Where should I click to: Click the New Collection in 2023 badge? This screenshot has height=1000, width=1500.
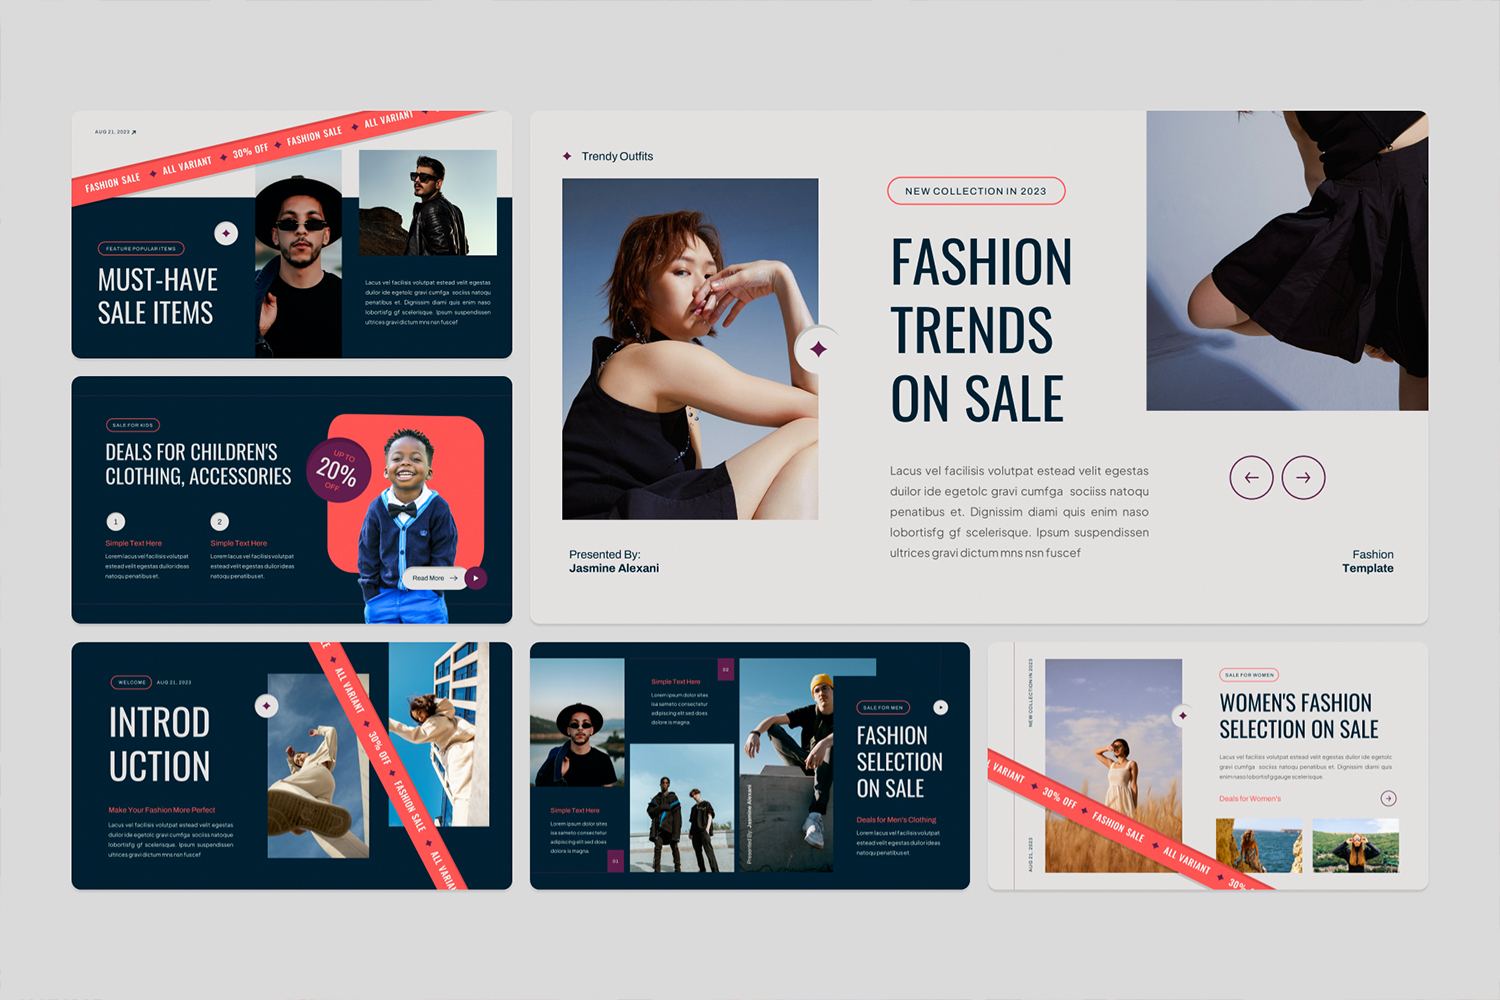coord(976,191)
